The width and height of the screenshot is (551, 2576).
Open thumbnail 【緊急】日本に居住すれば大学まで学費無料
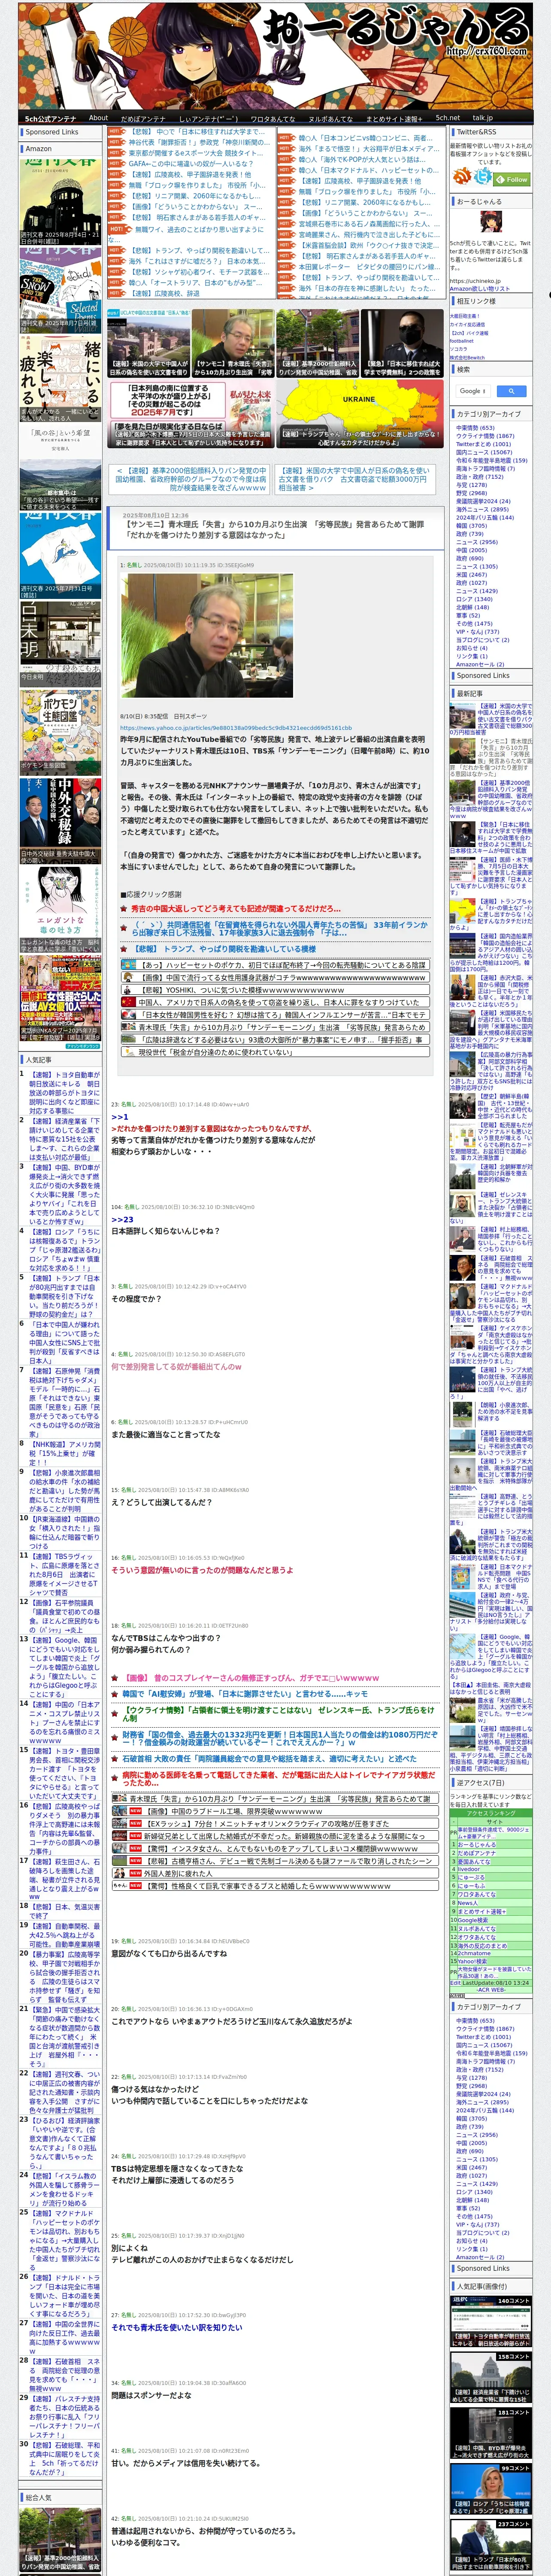(x=402, y=343)
